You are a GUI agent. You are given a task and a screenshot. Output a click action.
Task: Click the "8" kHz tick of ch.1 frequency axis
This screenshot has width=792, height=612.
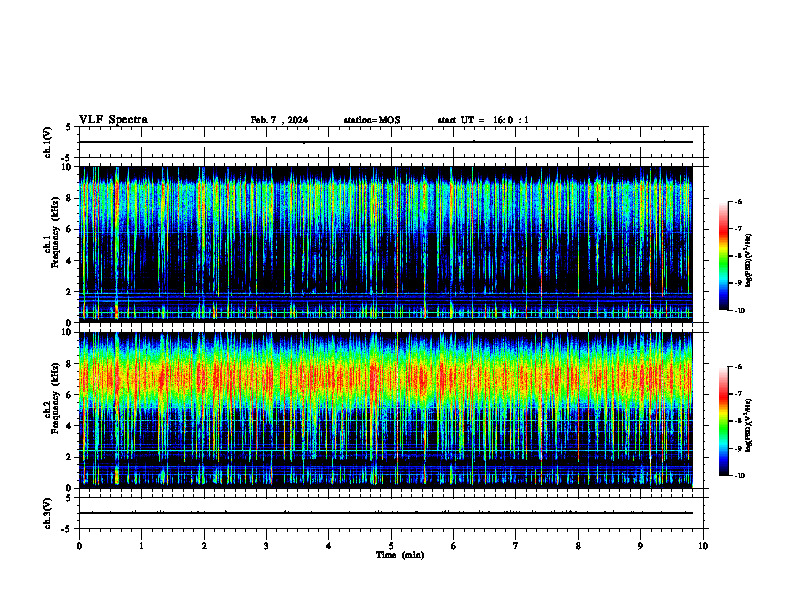70,198
